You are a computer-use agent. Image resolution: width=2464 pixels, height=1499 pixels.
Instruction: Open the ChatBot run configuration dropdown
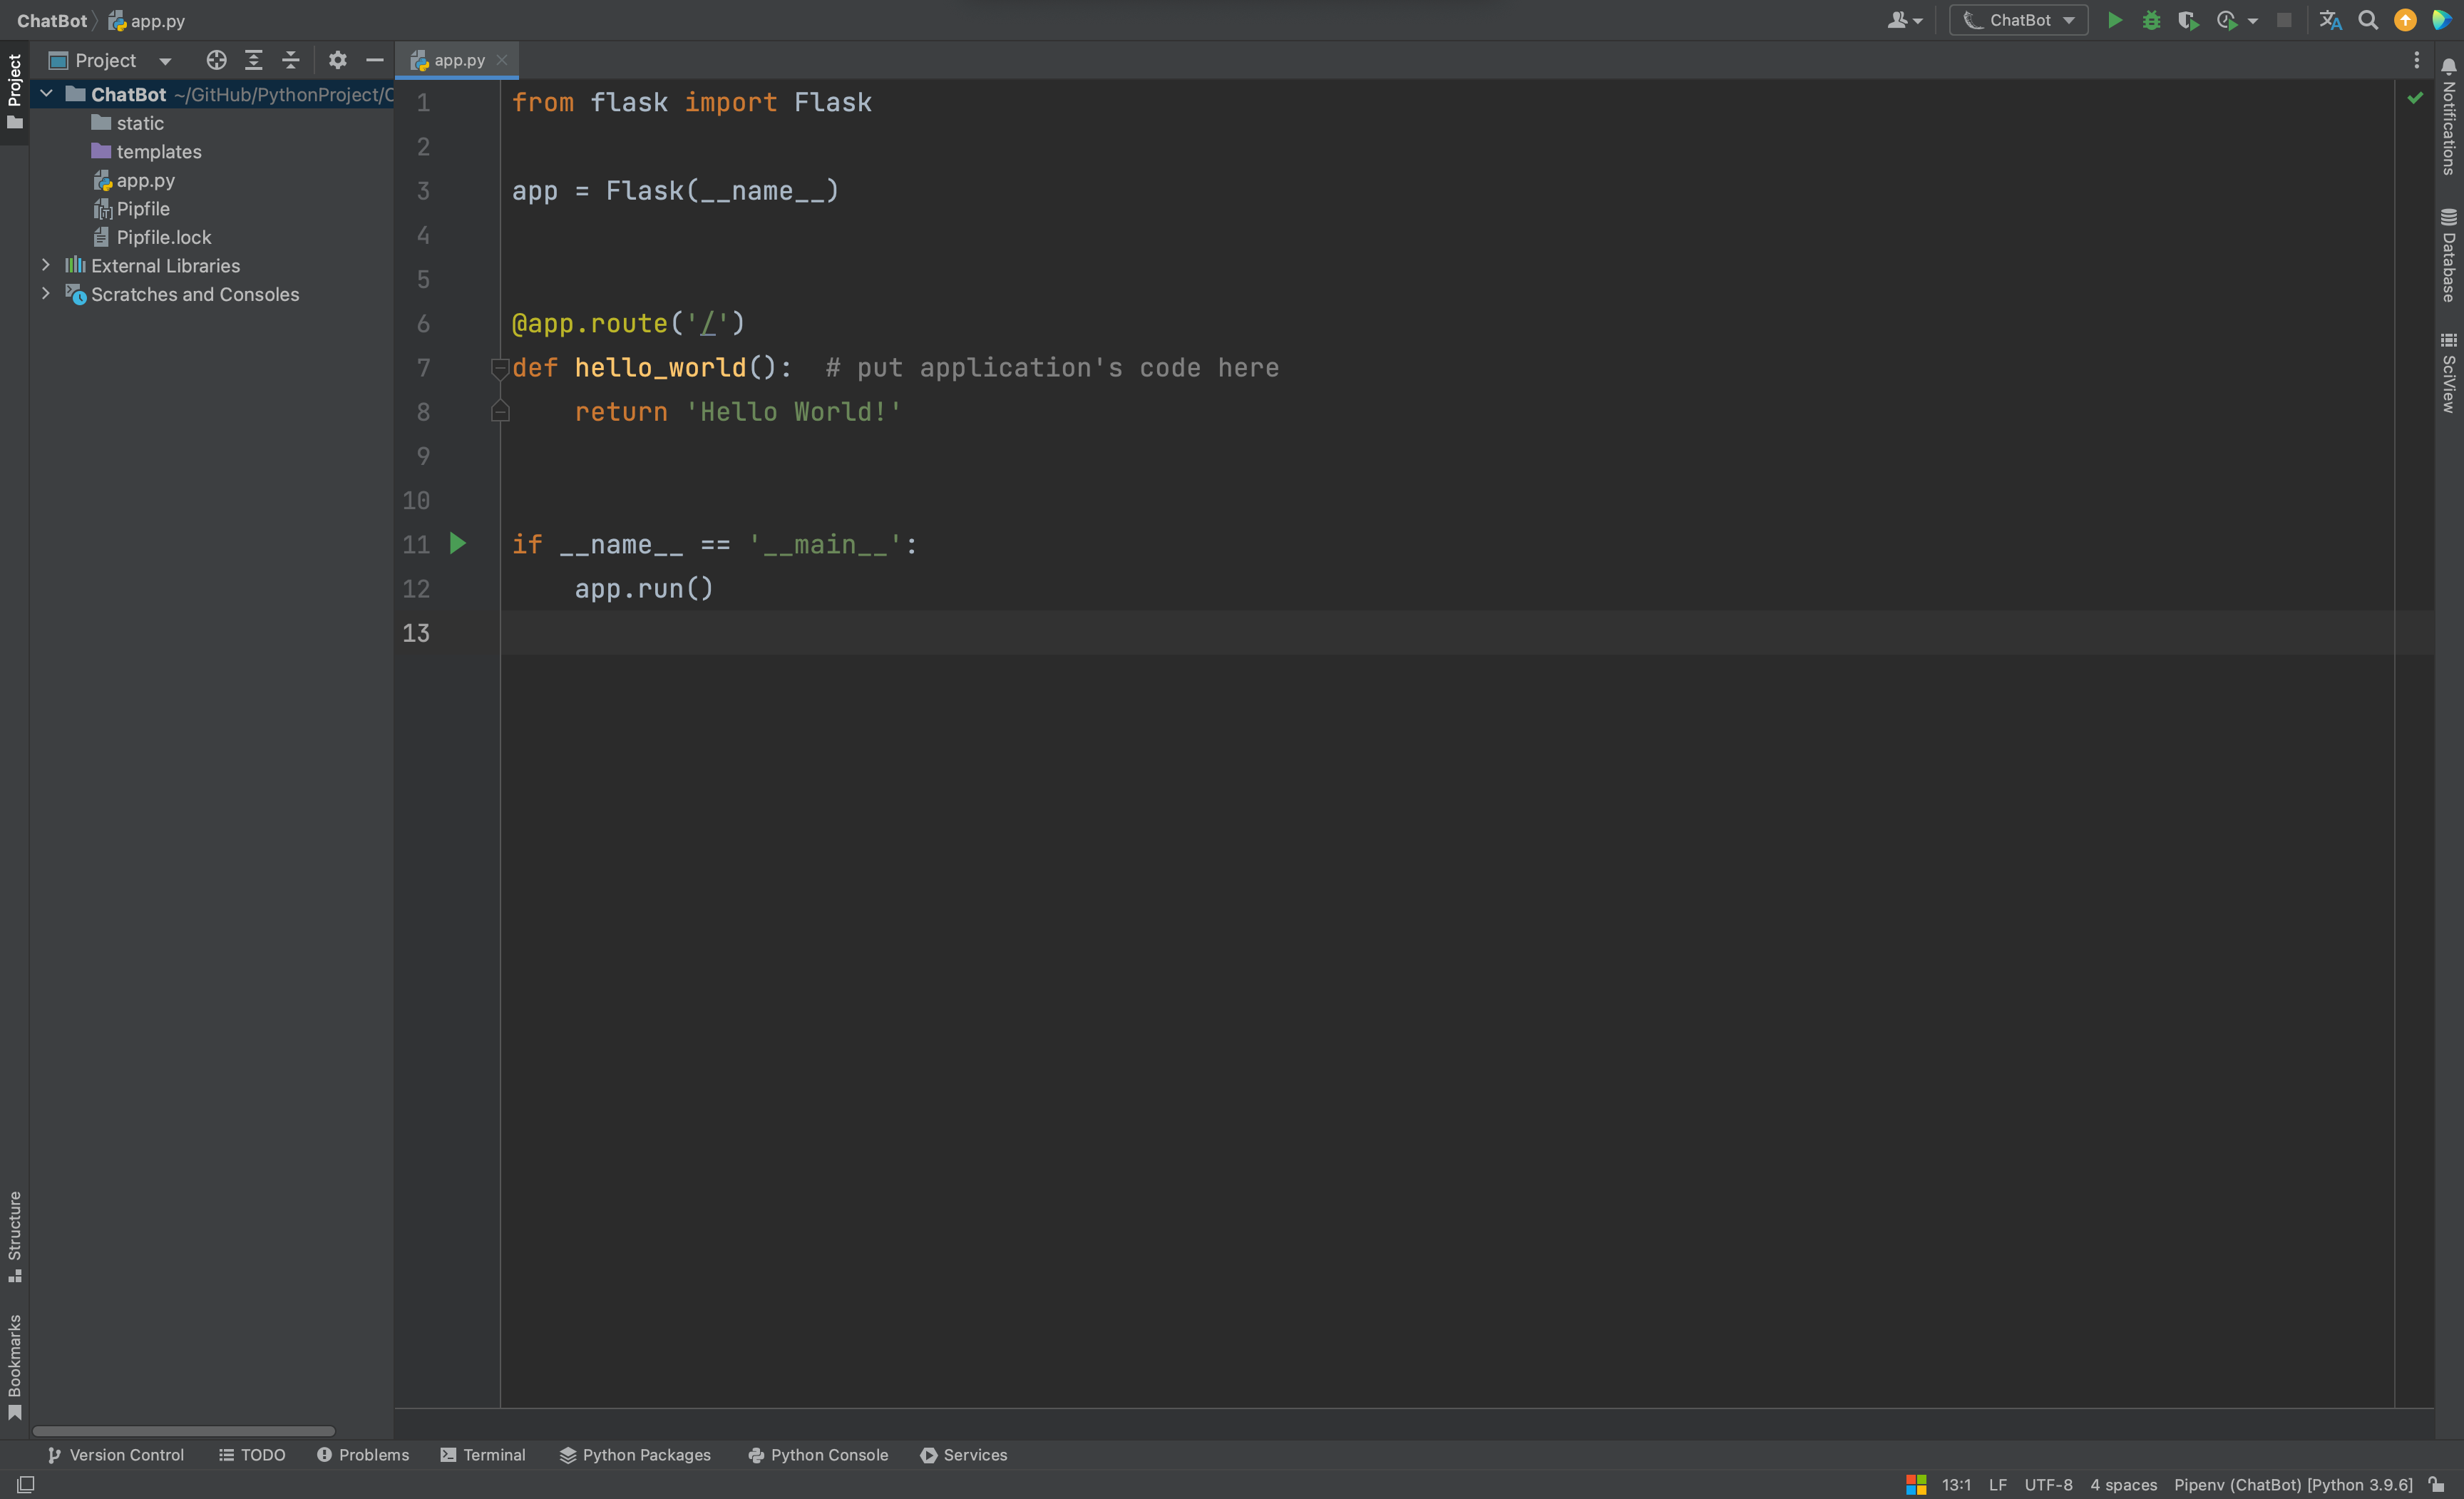click(x=2018, y=20)
